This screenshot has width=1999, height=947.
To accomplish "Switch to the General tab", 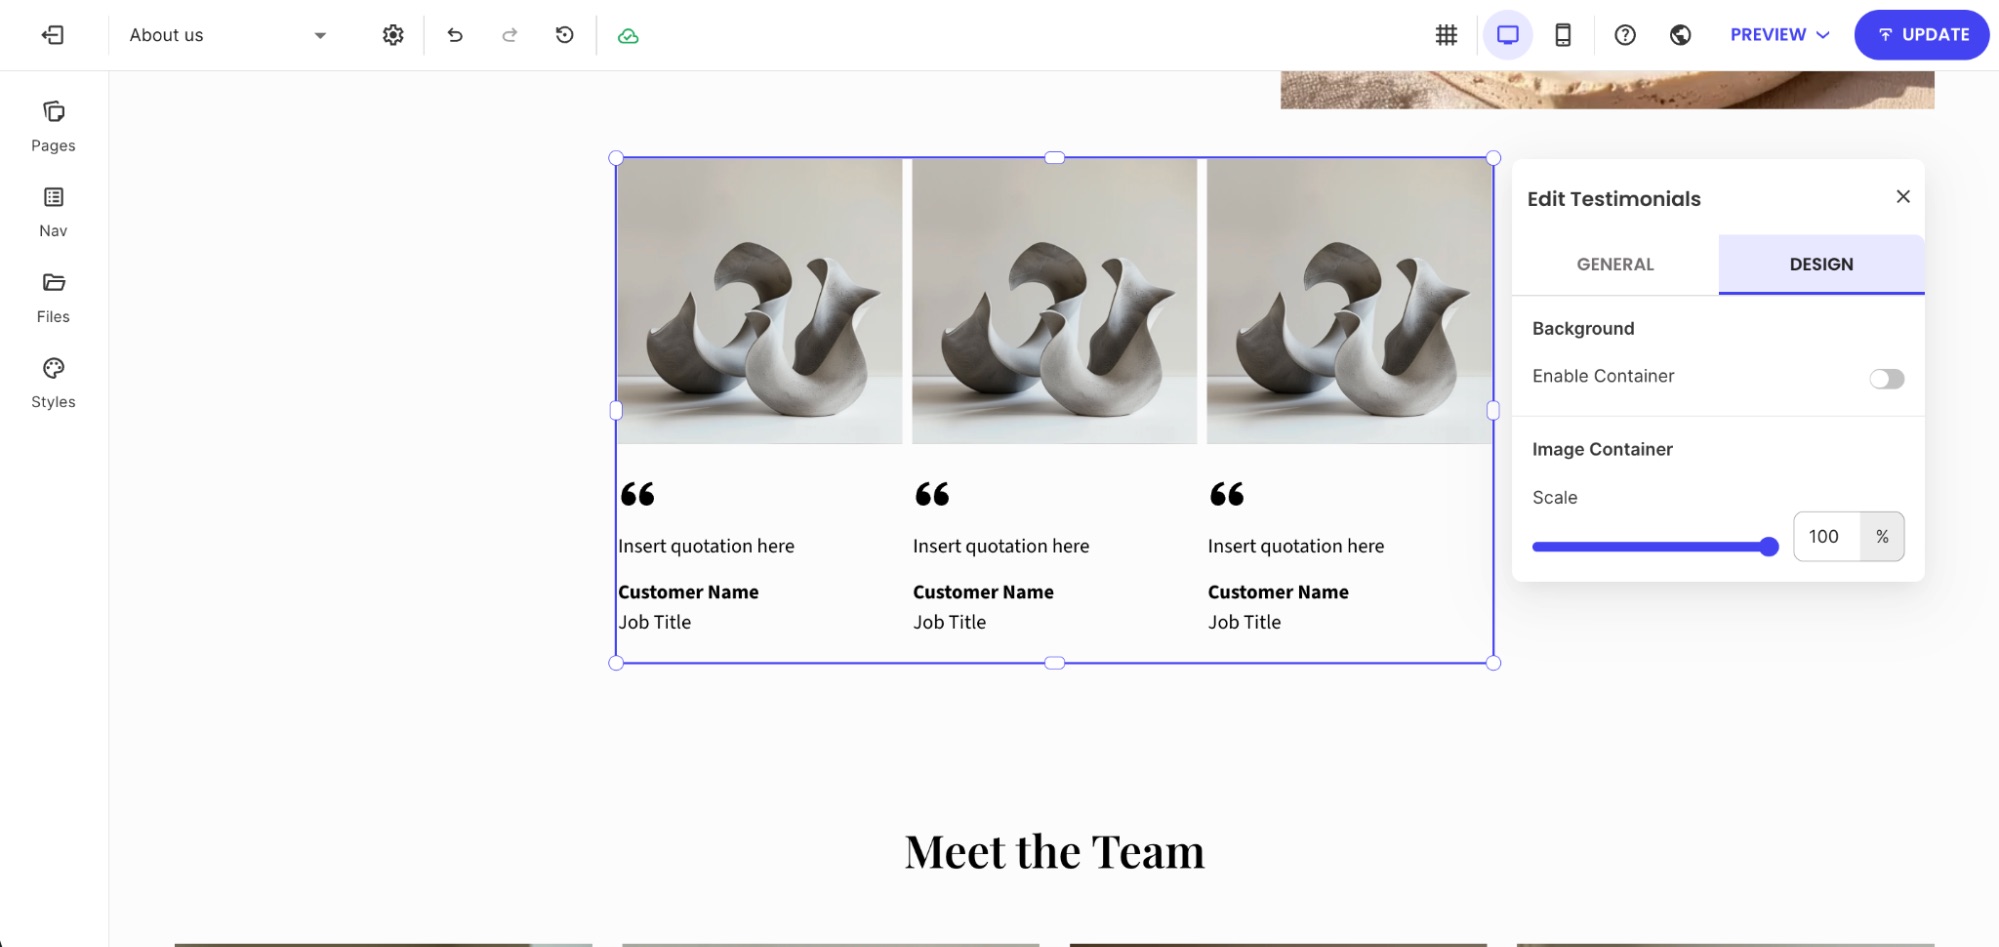I will point(1615,264).
